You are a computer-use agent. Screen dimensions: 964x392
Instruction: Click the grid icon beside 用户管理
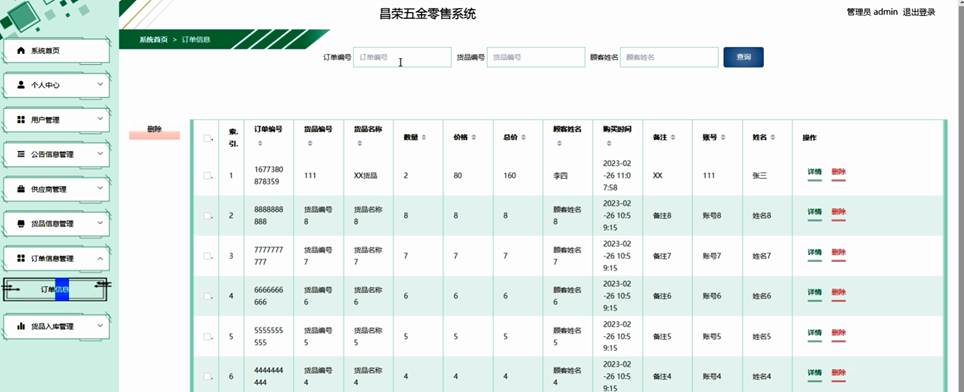22,120
